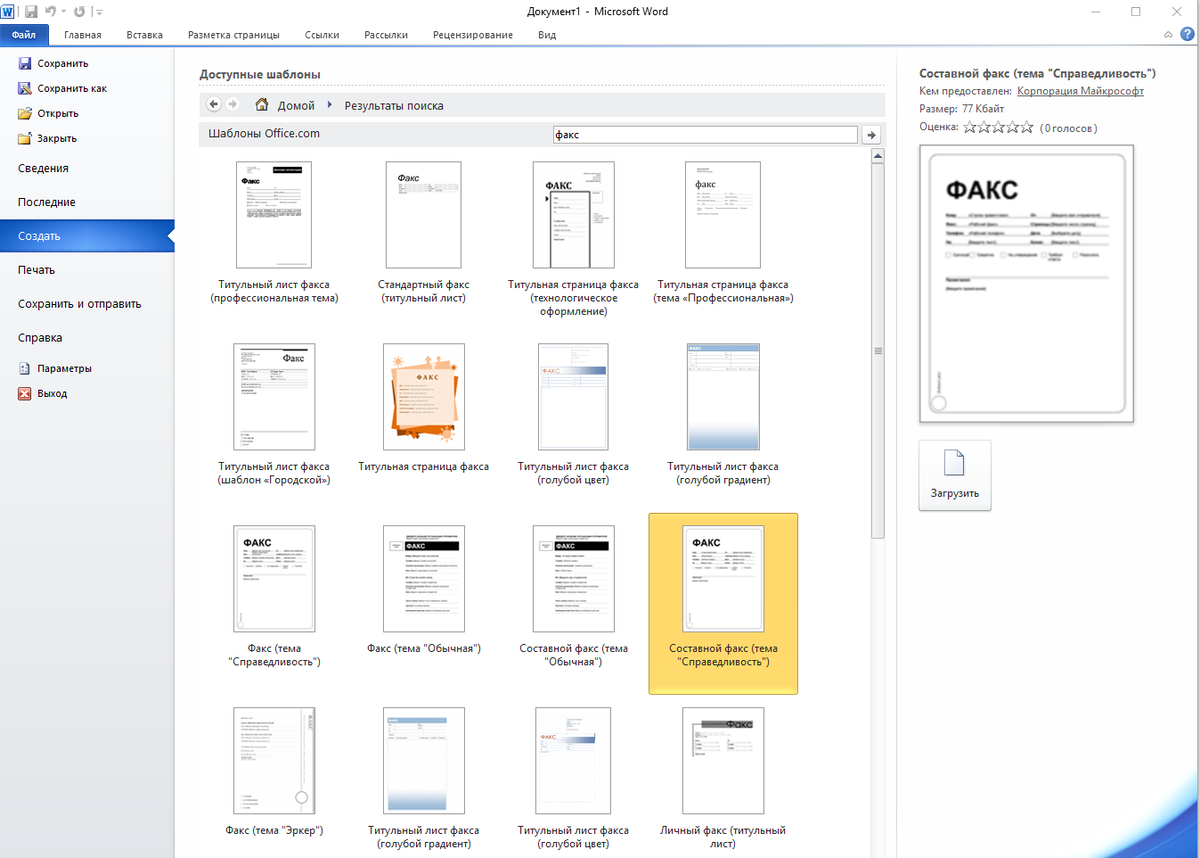Viewport: 1200px width, 858px height.
Task: Click the Домой breadcrumb link
Action: [296, 105]
